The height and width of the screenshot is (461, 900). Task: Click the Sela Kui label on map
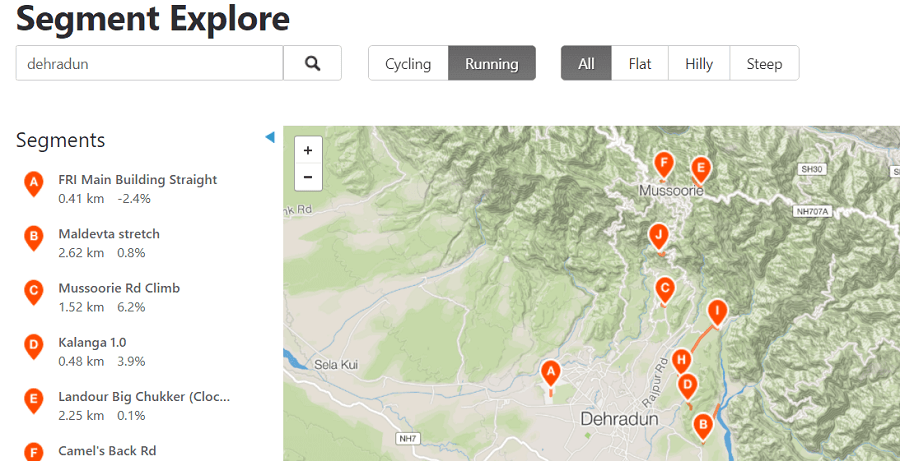[x=336, y=365]
